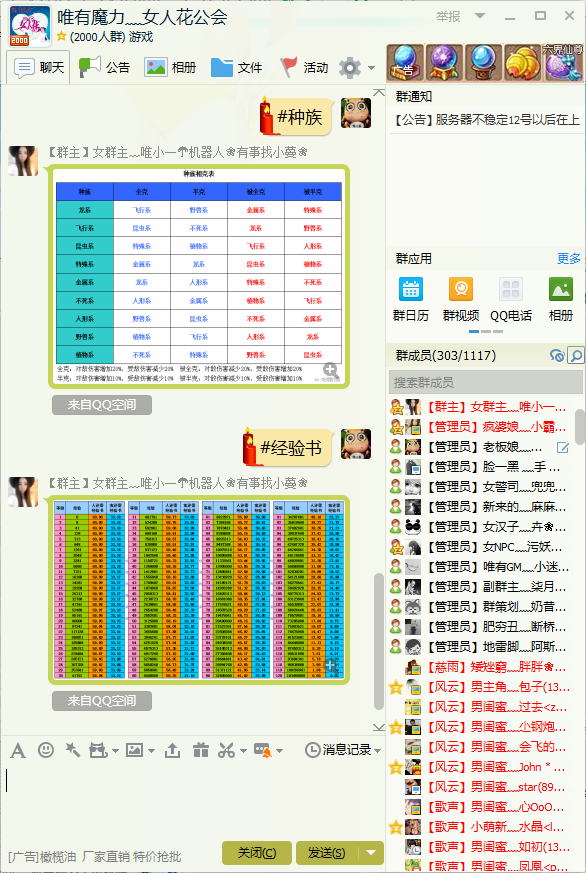The height and width of the screenshot is (873, 586).
Task: Open the 相册 tab
Action: [x=170, y=68]
